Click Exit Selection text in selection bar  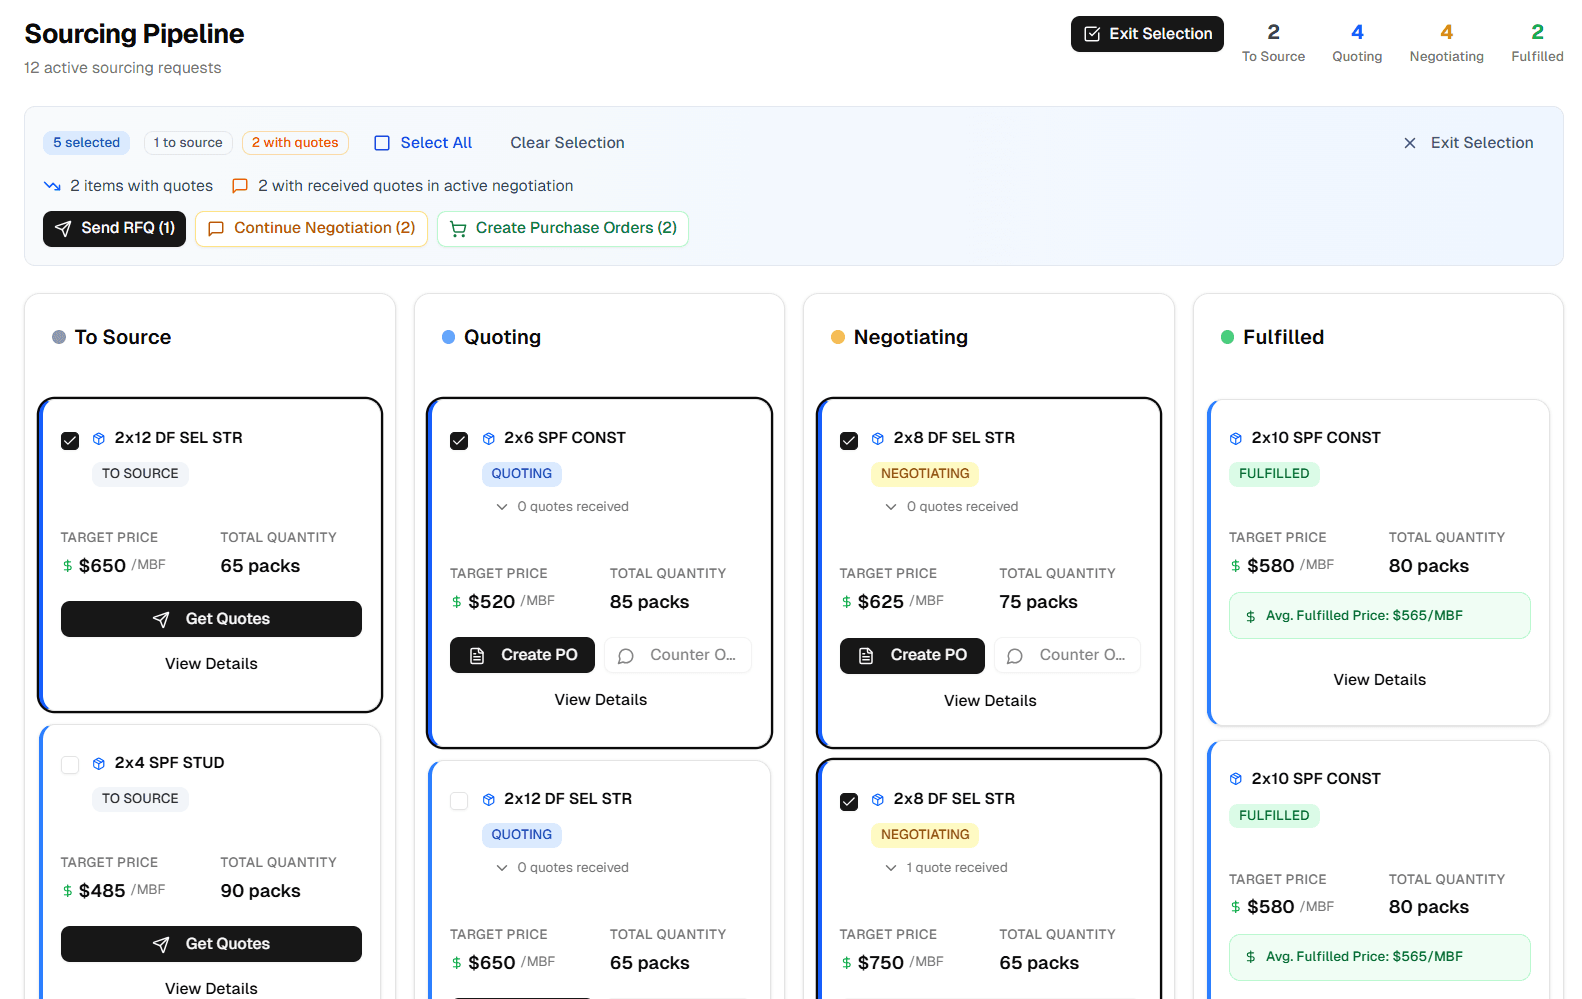1482,143
